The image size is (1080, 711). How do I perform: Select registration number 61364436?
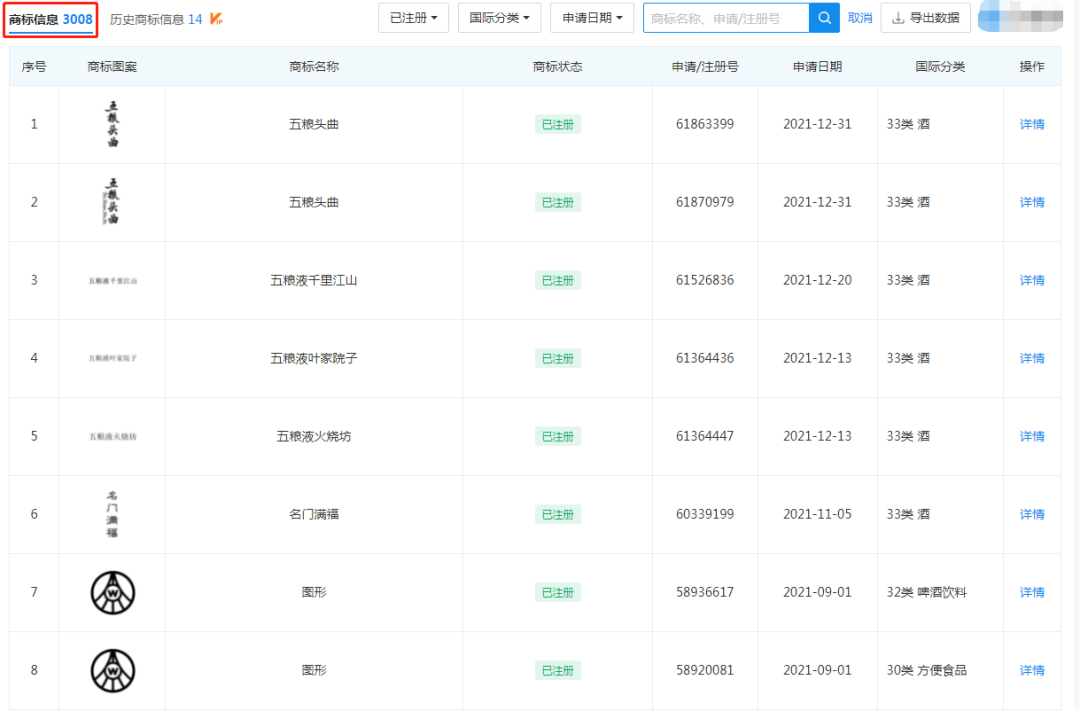(x=705, y=358)
